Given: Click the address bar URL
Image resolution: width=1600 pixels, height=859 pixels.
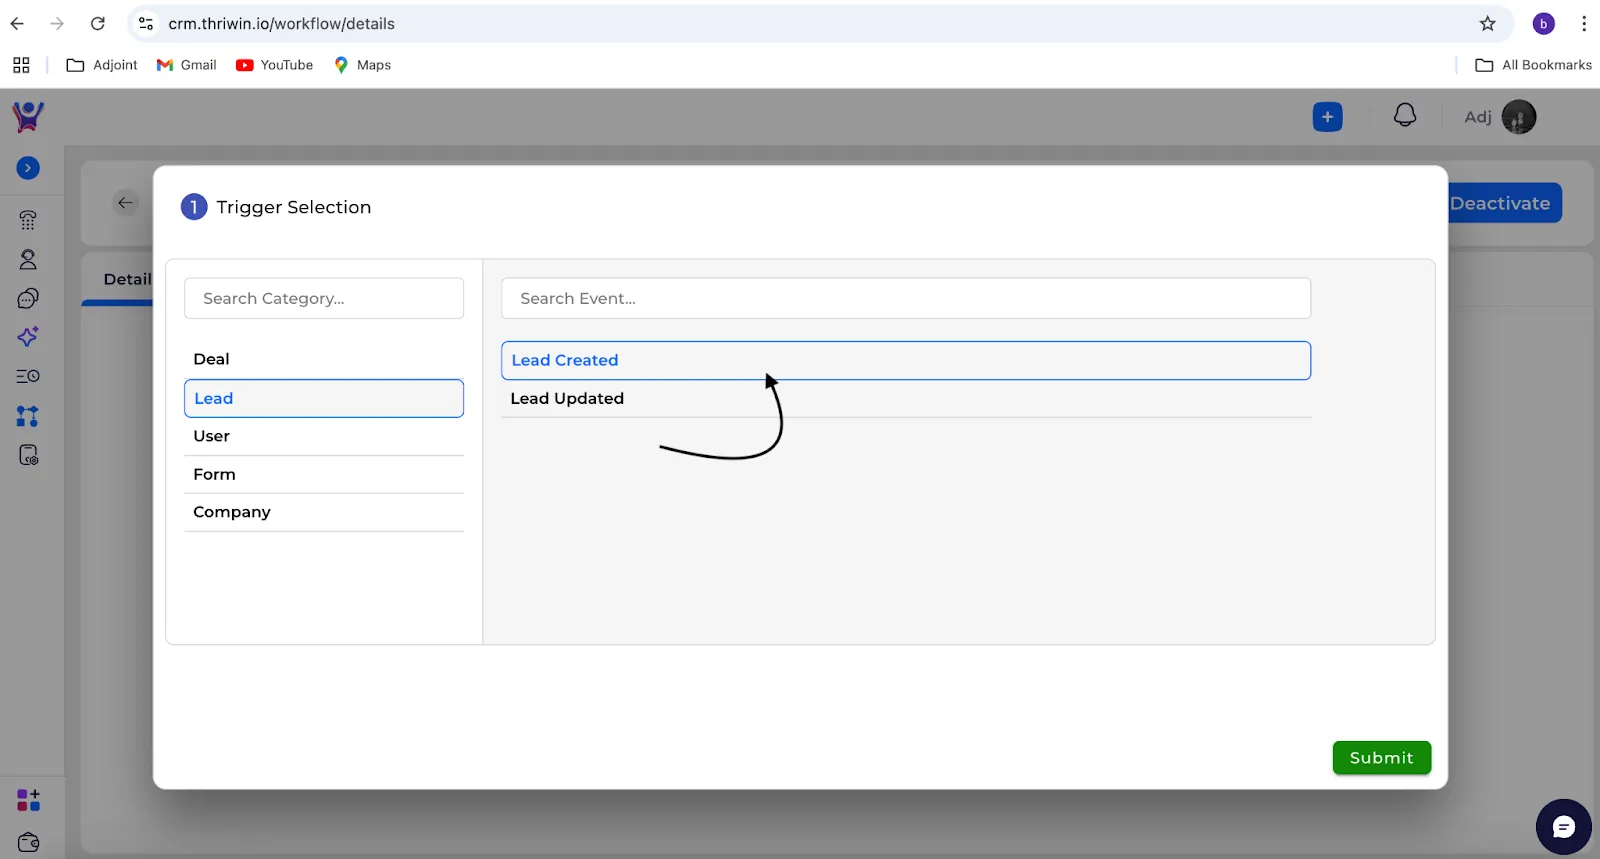Looking at the screenshot, I should pyautogui.click(x=281, y=23).
